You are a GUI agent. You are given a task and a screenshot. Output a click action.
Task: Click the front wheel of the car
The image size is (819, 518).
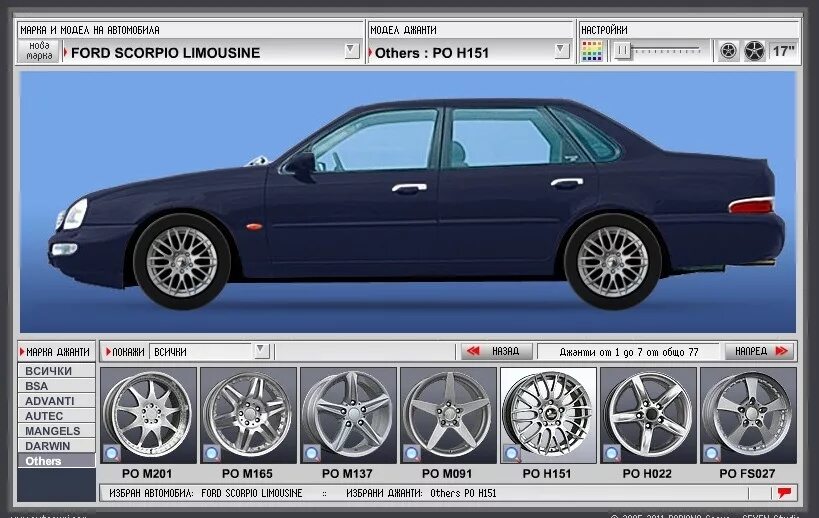tap(182, 261)
